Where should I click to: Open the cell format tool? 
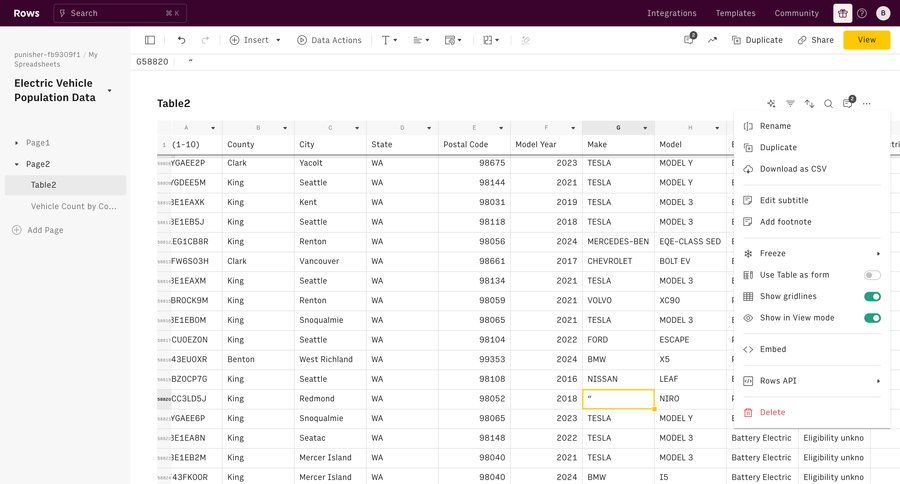click(x=453, y=40)
